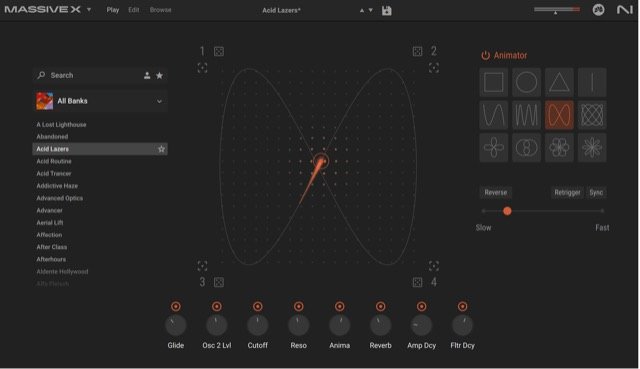This screenshot has height=369, width=640.
Task: Click the Cutoff macro knob
Action: [x=258, y=325]
